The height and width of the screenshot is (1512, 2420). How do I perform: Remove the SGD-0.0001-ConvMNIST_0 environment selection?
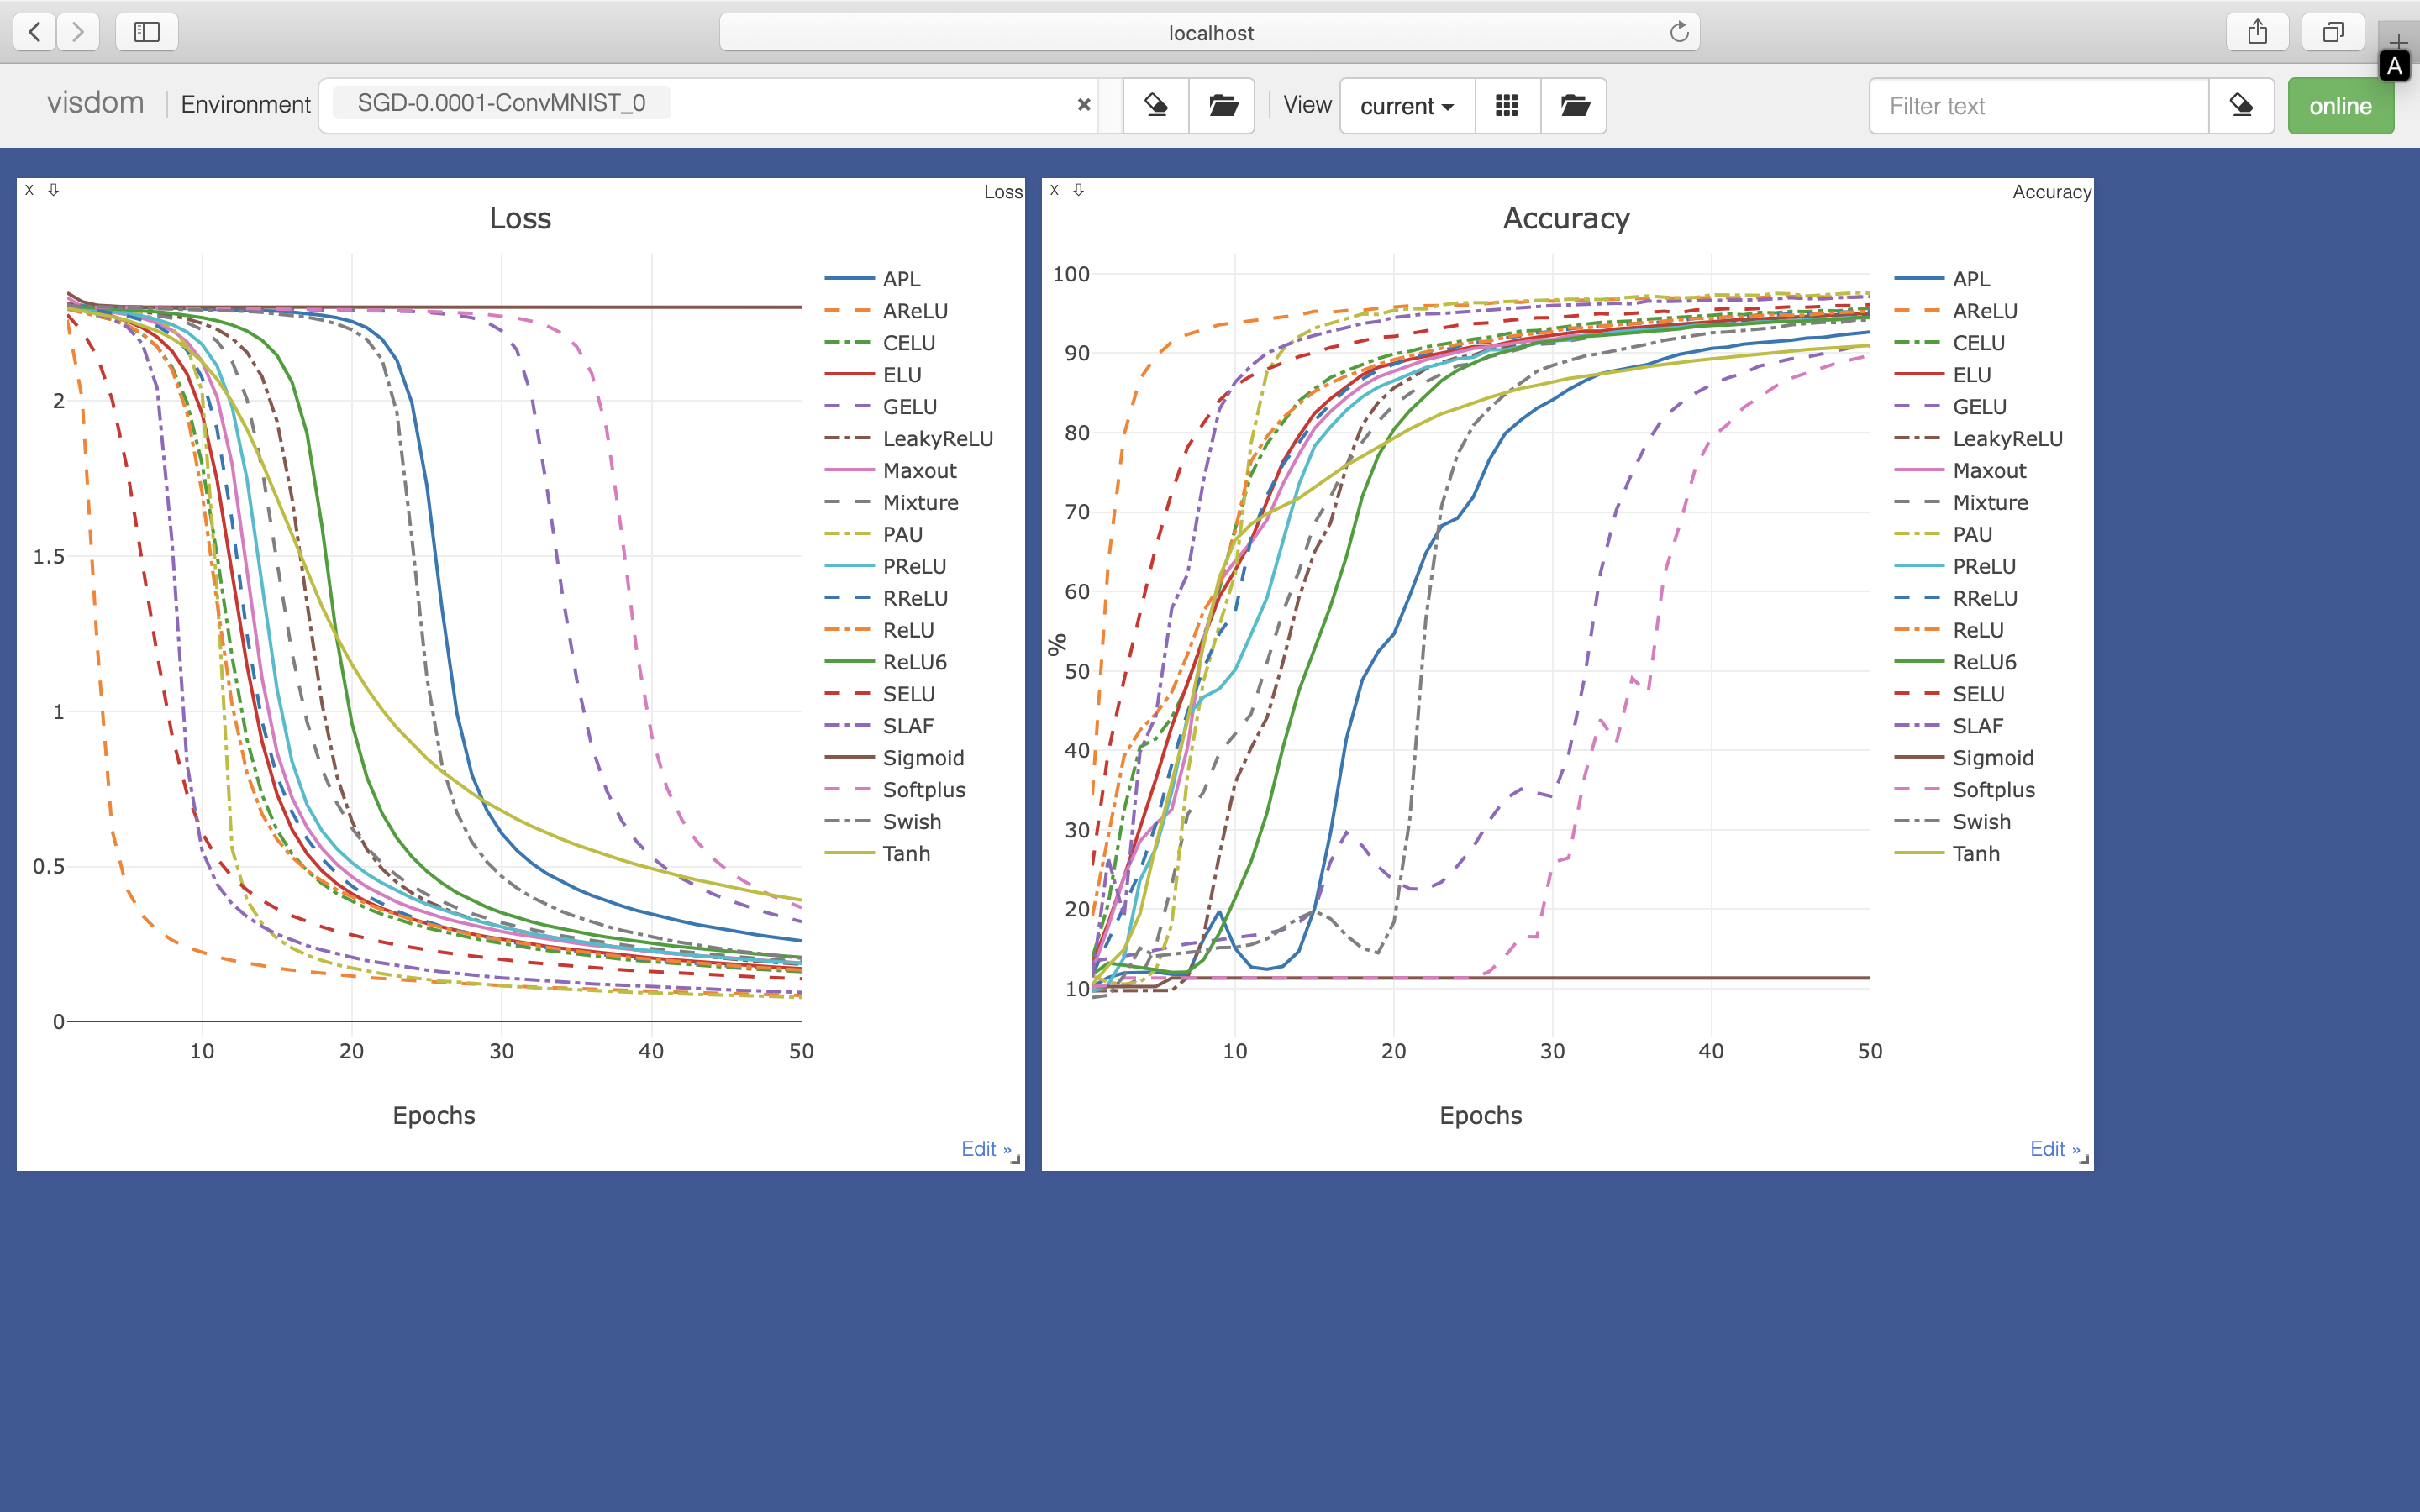(1083, 105)
